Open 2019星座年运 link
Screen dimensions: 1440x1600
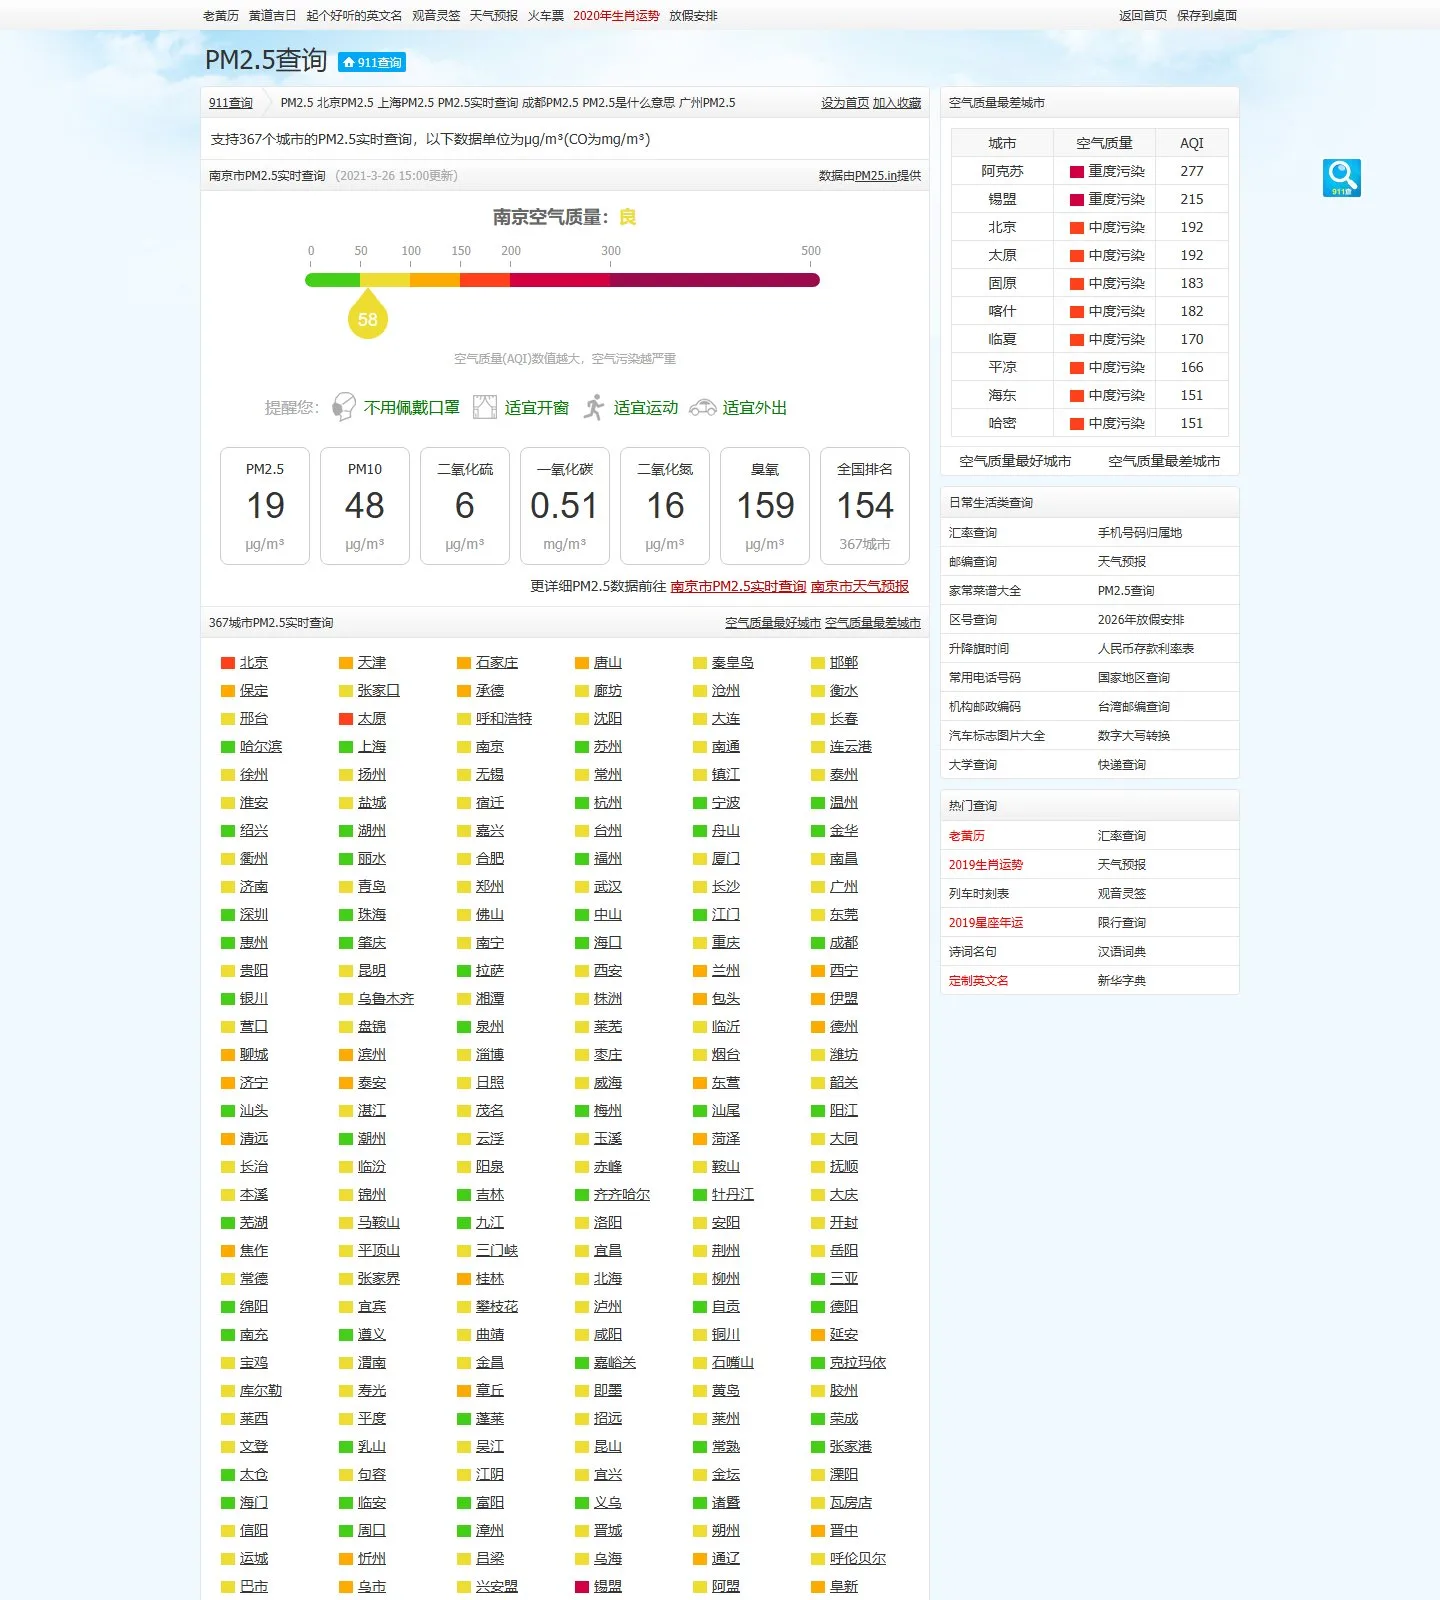click(986, 923)
